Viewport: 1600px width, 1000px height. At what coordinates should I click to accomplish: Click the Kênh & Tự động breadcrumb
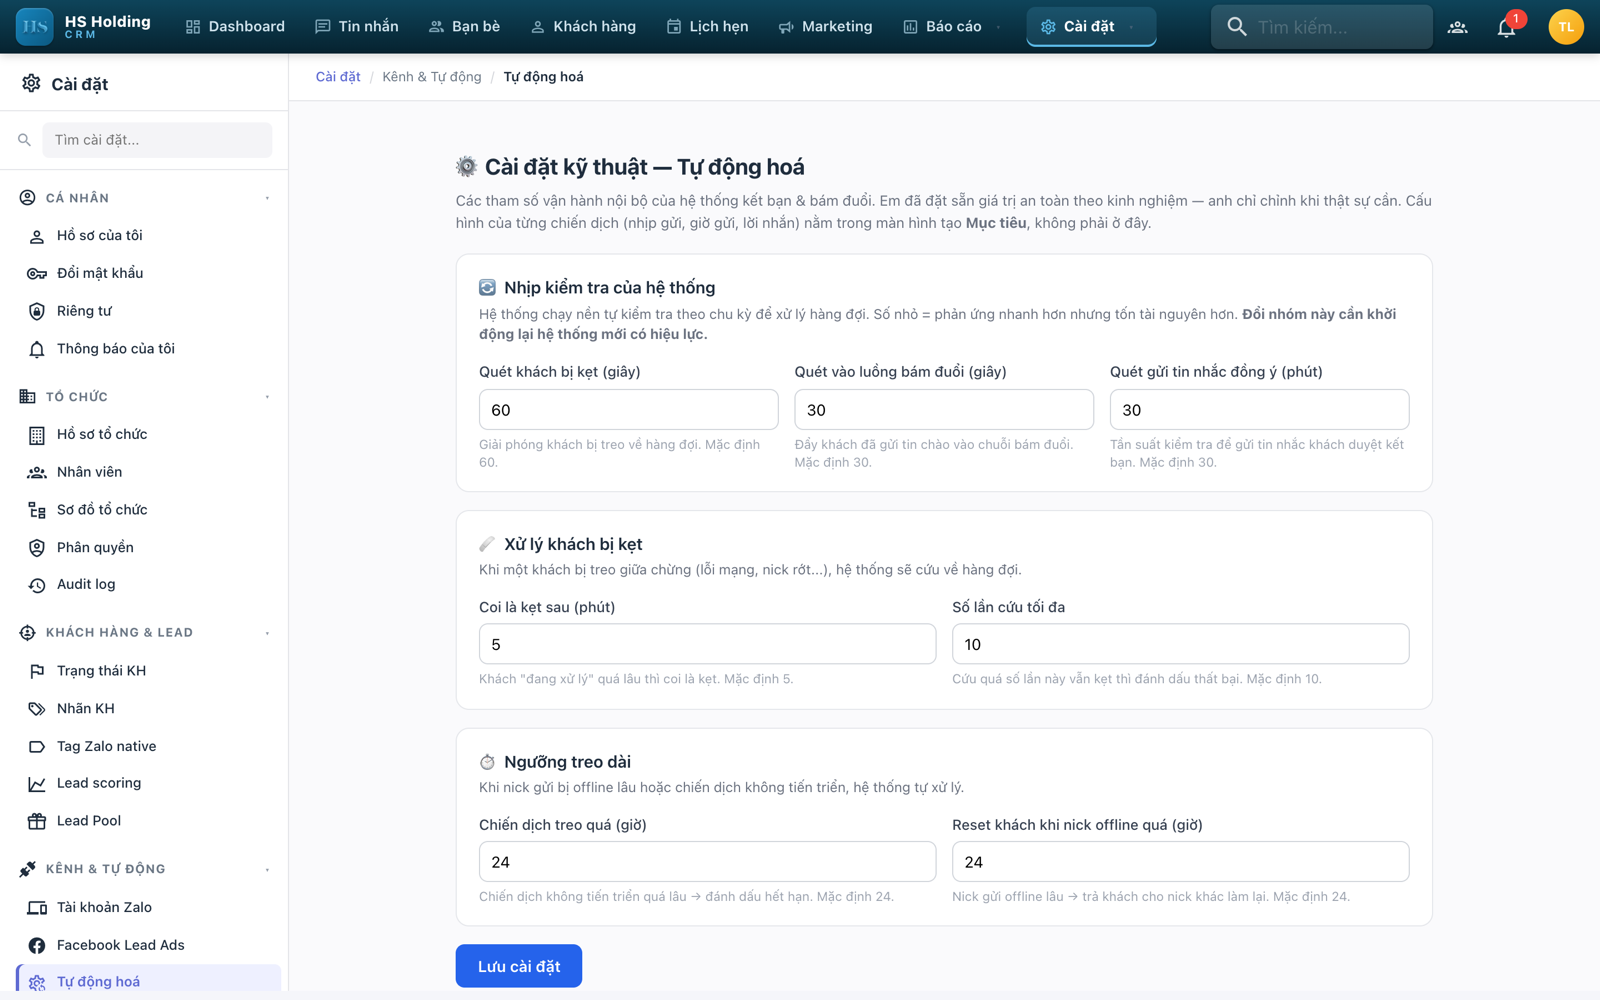coord(432,77)
